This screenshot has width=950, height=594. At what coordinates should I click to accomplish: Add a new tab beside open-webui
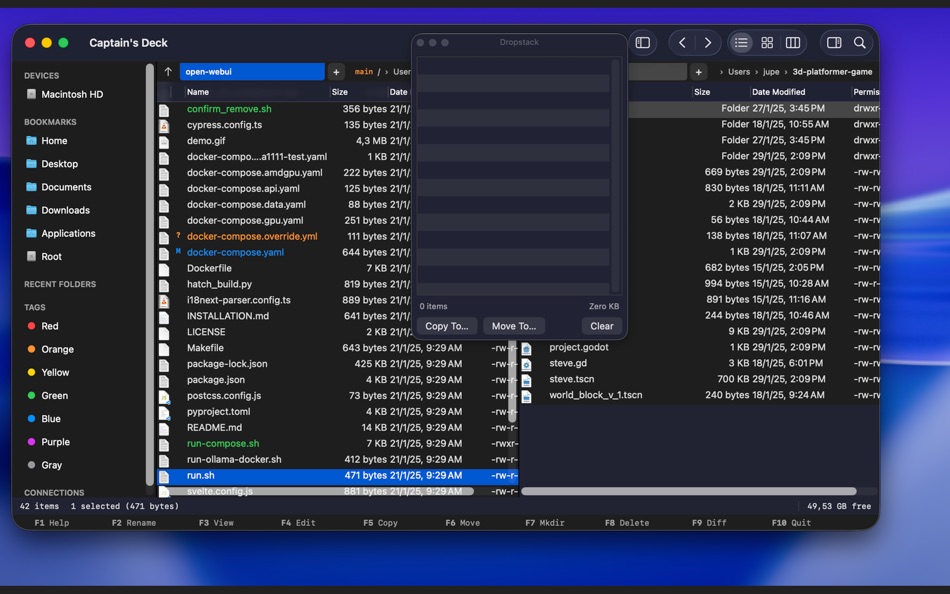(x=336, y=72)
